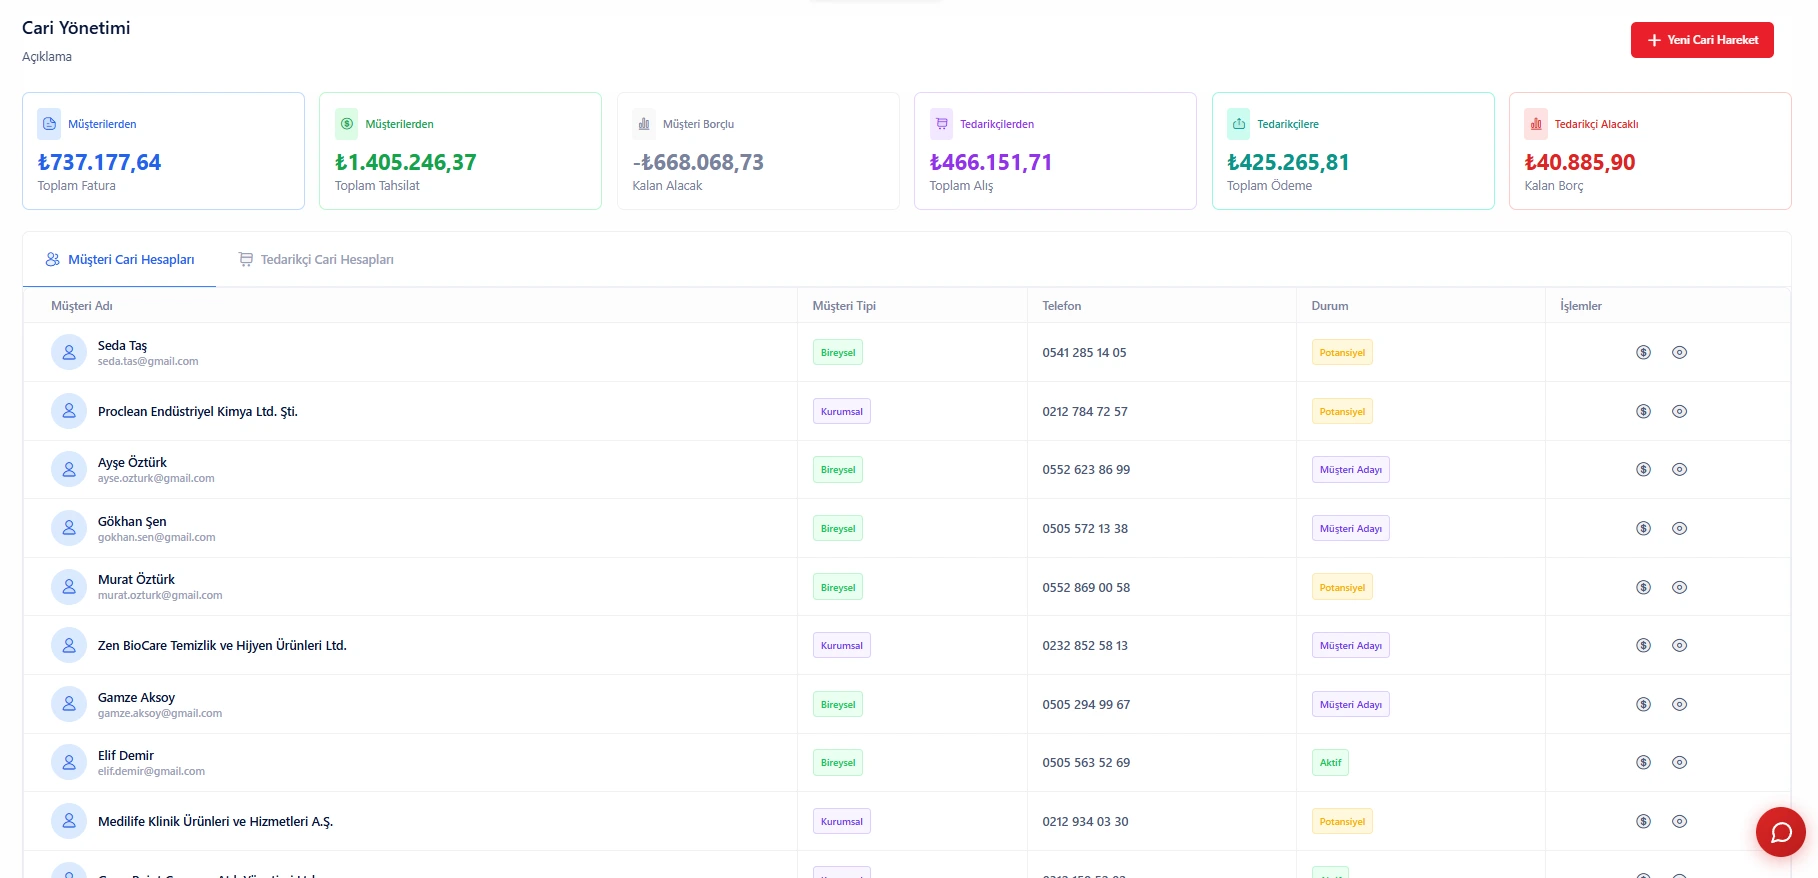Click the dollar icon for Gökhan Şen

point(1643,529)
